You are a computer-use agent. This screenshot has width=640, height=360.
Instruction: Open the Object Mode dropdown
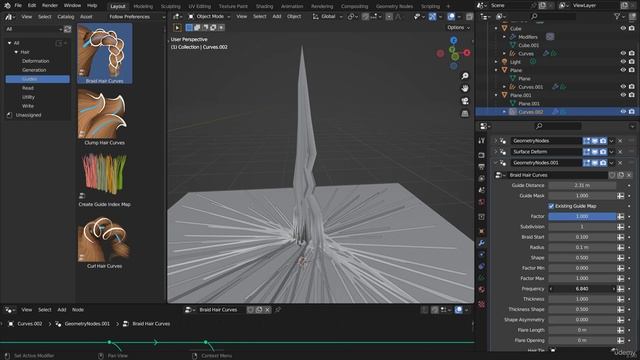[209, 17]
